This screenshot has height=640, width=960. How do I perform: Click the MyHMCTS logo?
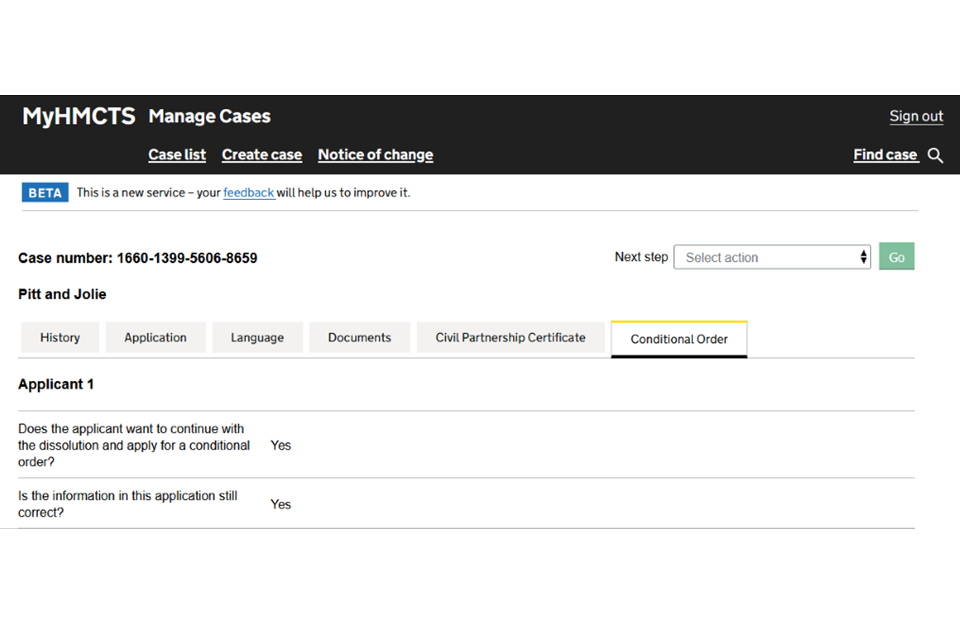coord(79,116)
